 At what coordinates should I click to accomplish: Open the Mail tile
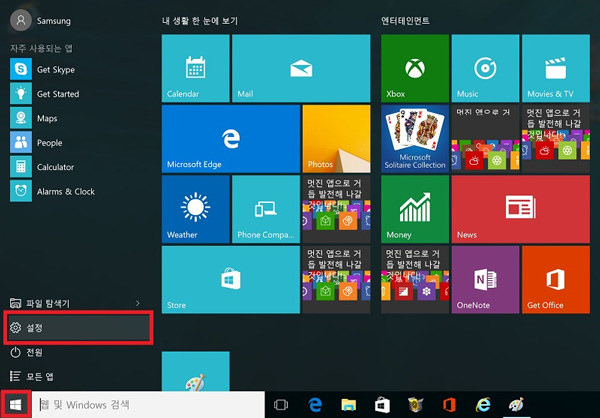click(301, 68)
